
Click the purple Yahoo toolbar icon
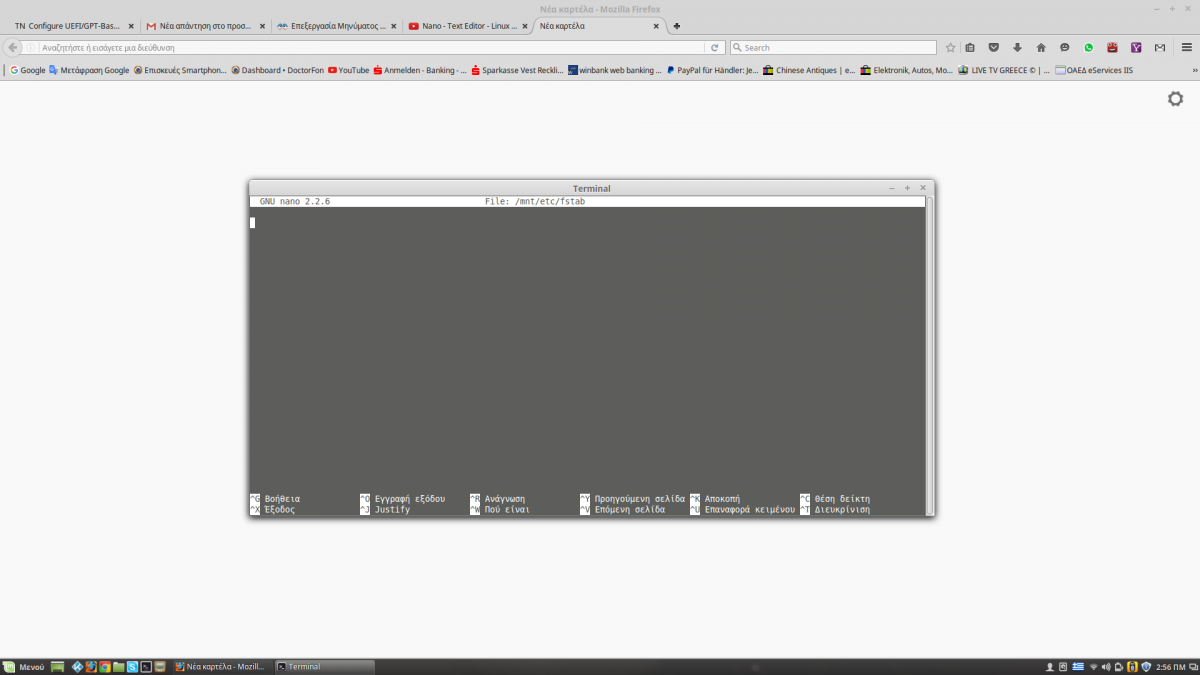pos(1136,47)
